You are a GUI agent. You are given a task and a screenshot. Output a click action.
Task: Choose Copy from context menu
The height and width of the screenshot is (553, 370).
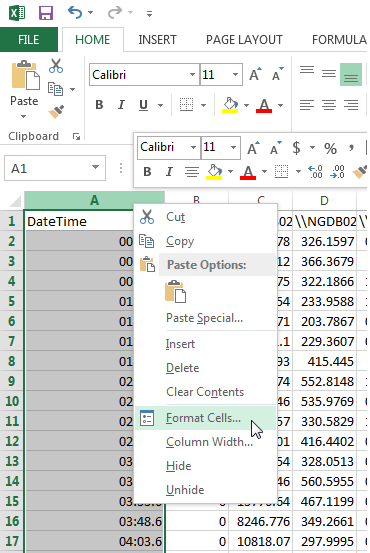205,241
